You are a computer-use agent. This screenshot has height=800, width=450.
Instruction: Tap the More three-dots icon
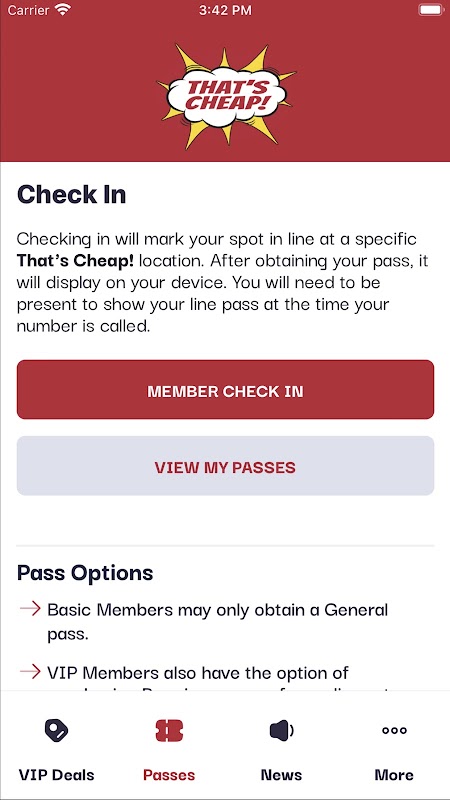click(394, 730)
